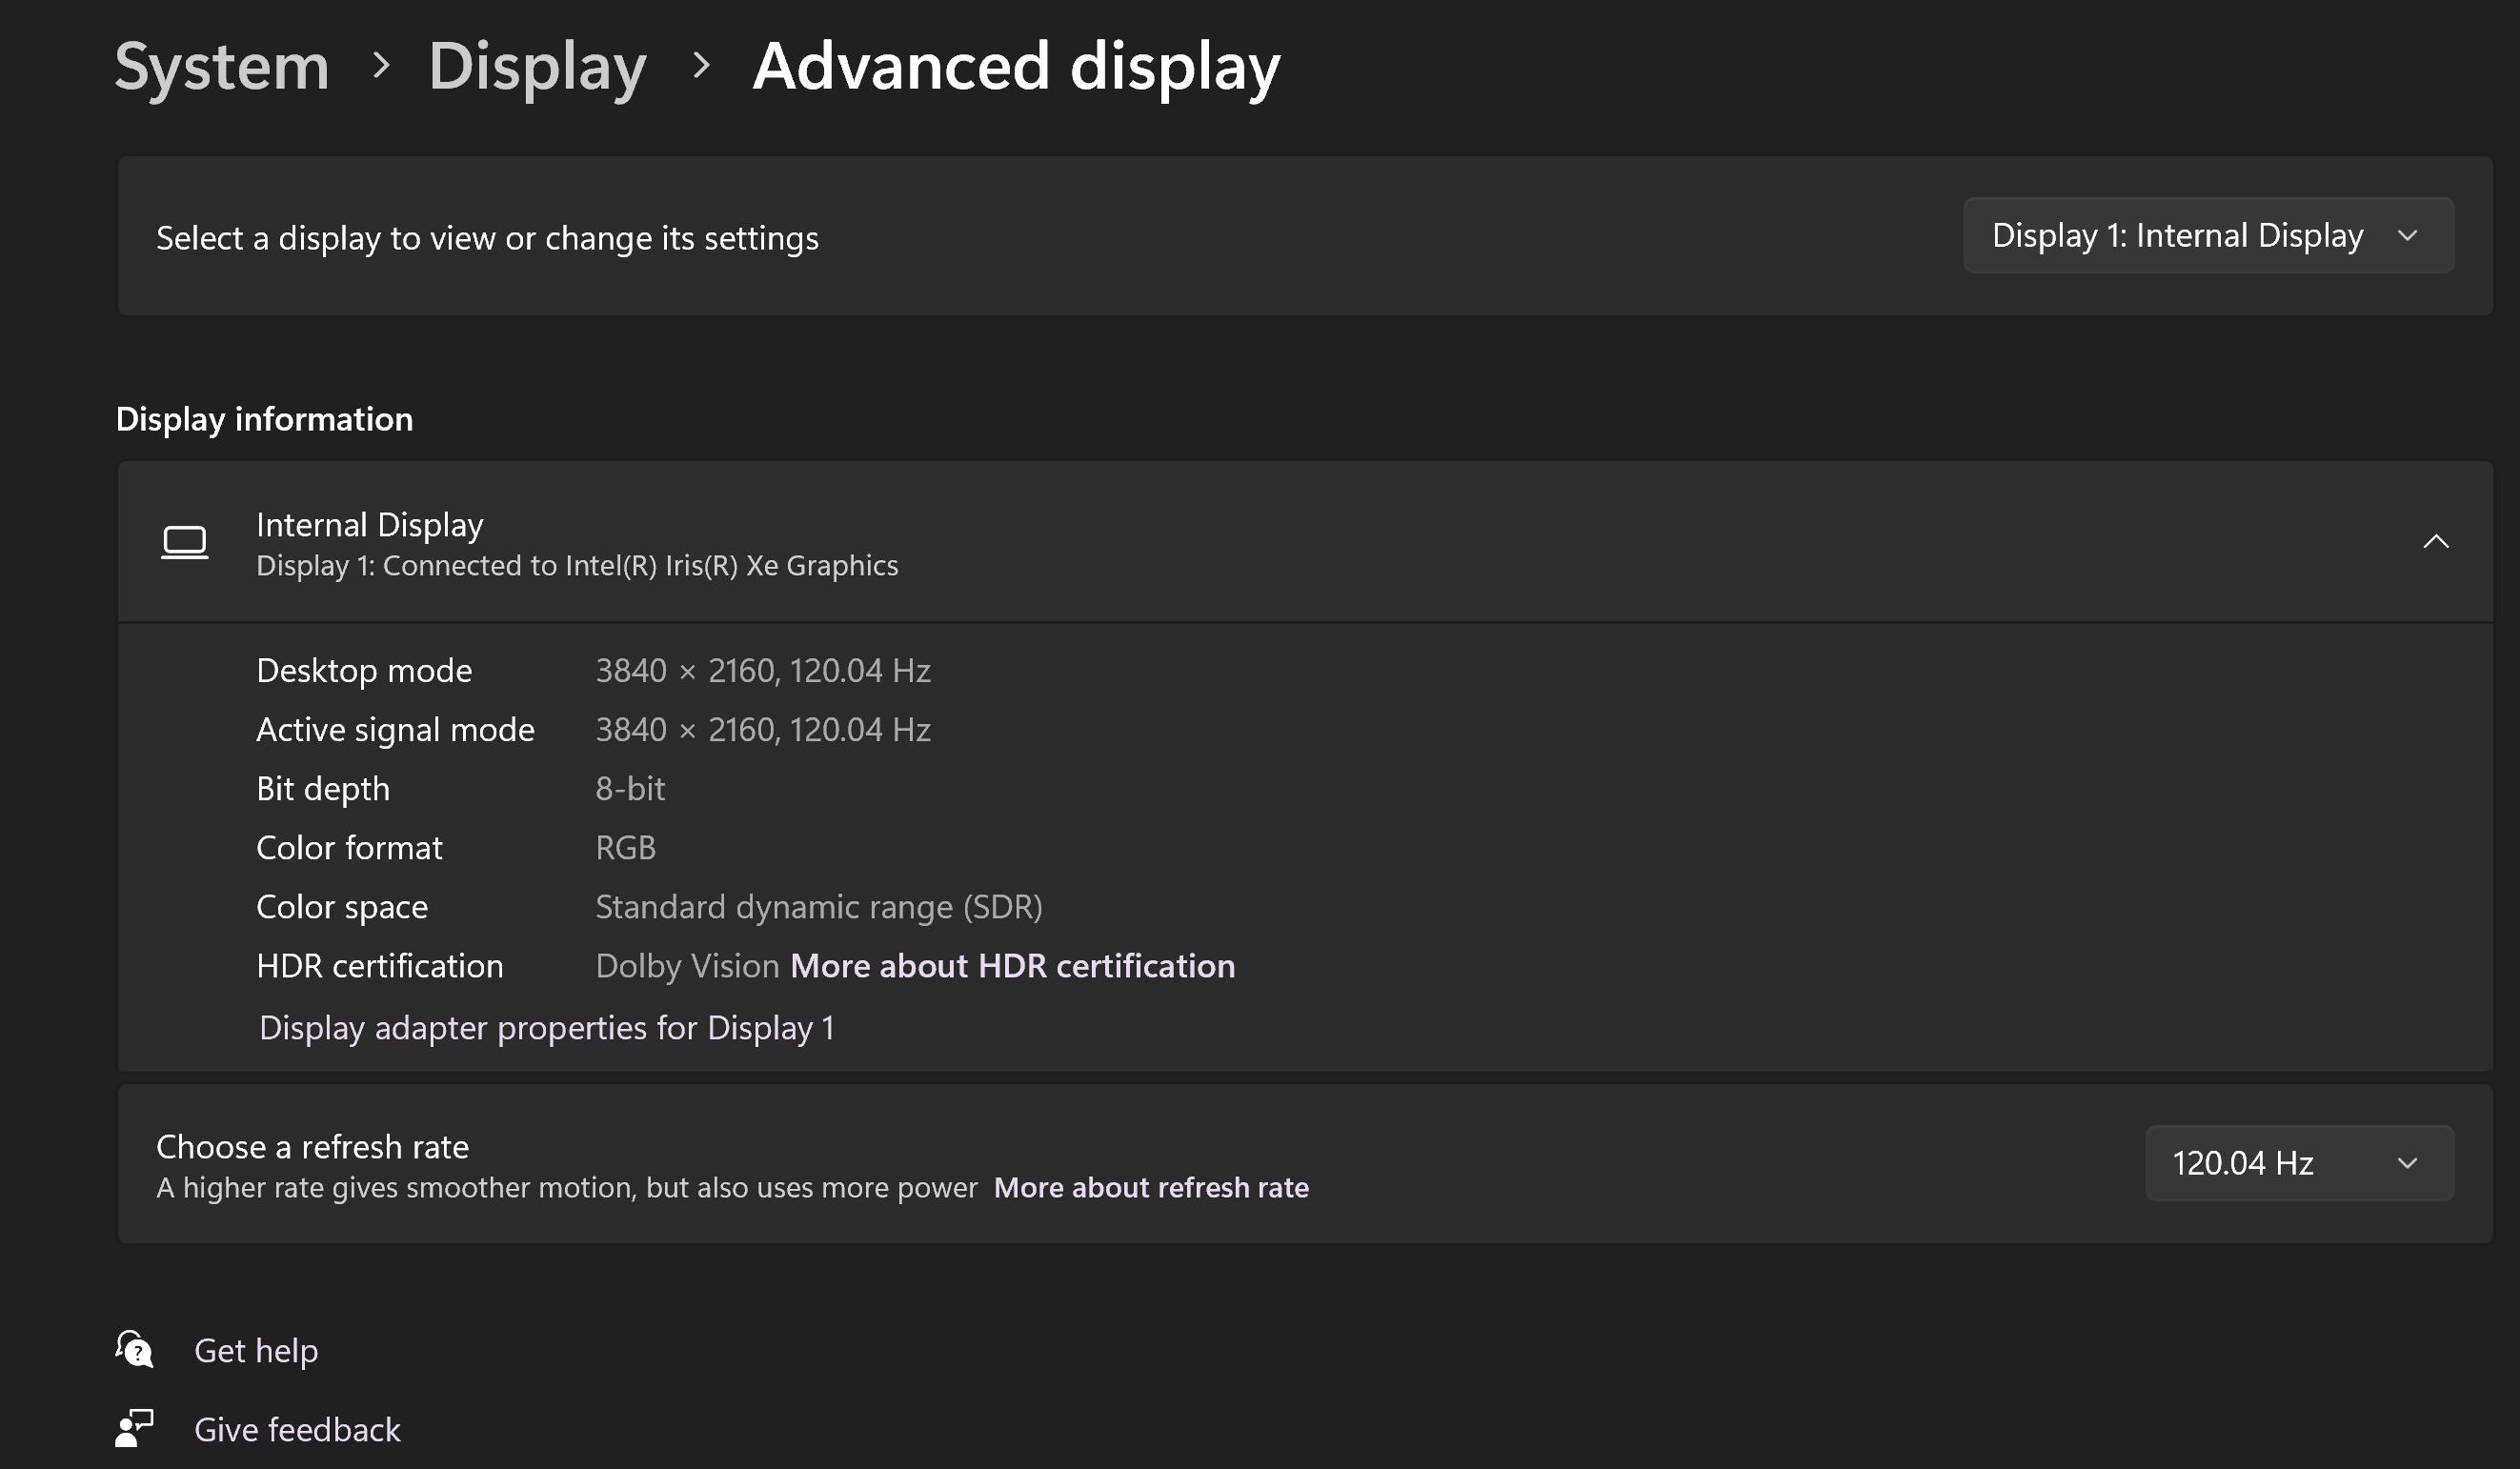Click the Color space label

click(x=342, y=908)
